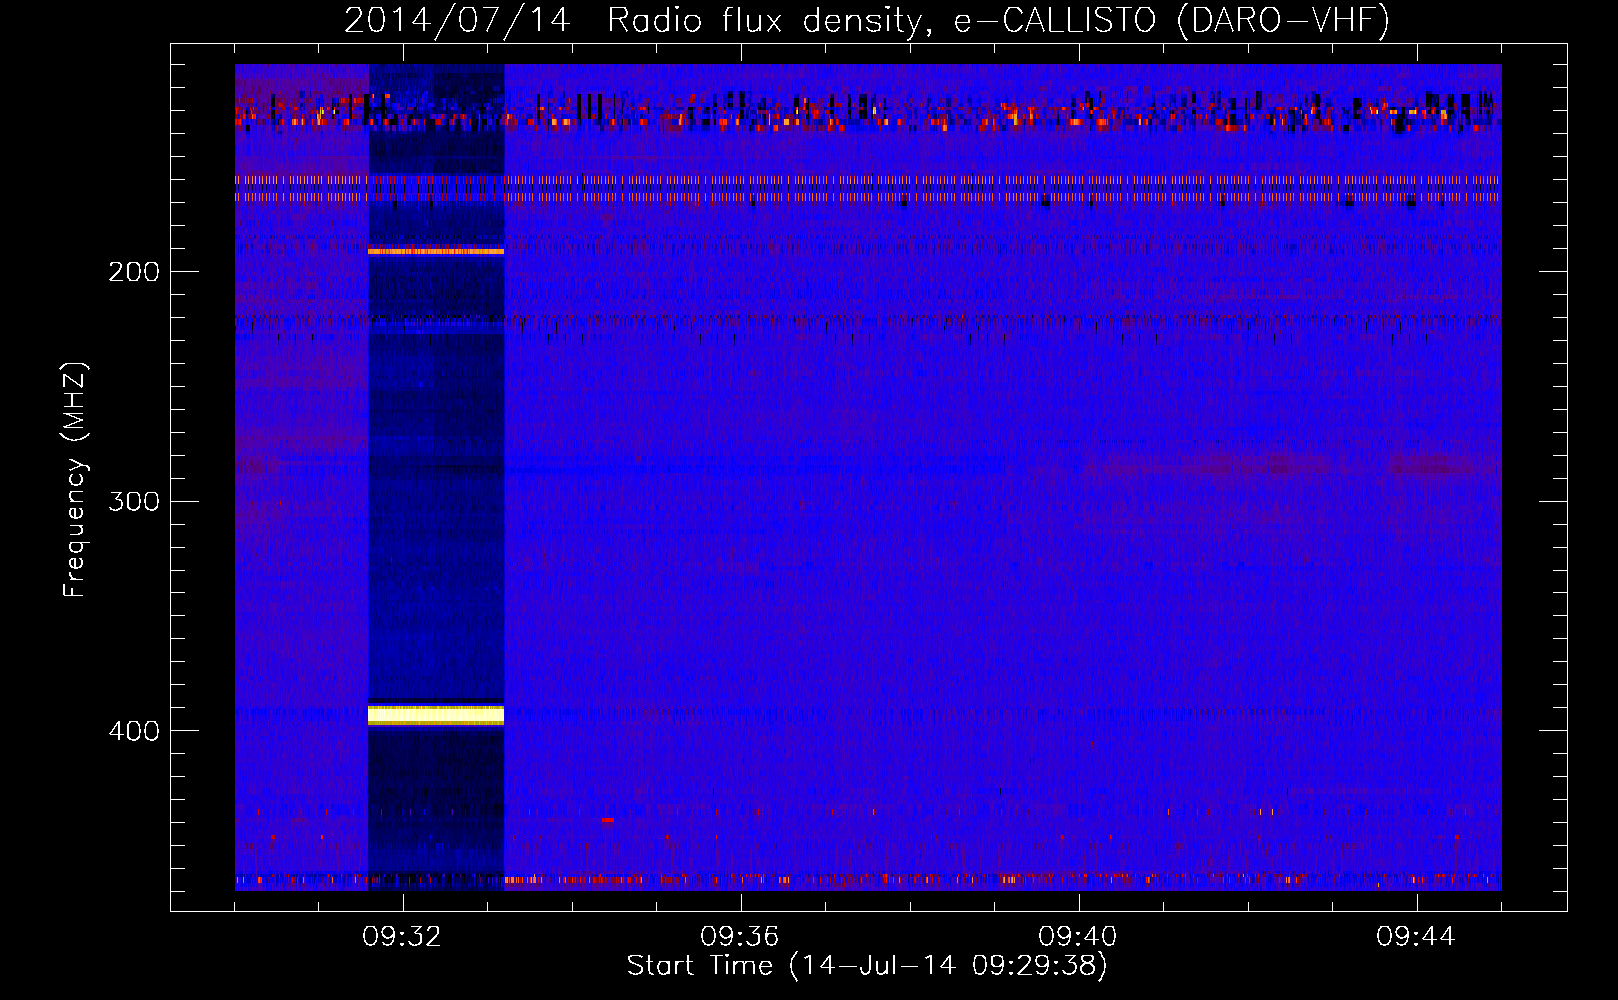Viewport: 1618px width, 1000px height.
Task: Select the 200 frequency tick label
Action: pyautogui.click(x=134, y=271)
